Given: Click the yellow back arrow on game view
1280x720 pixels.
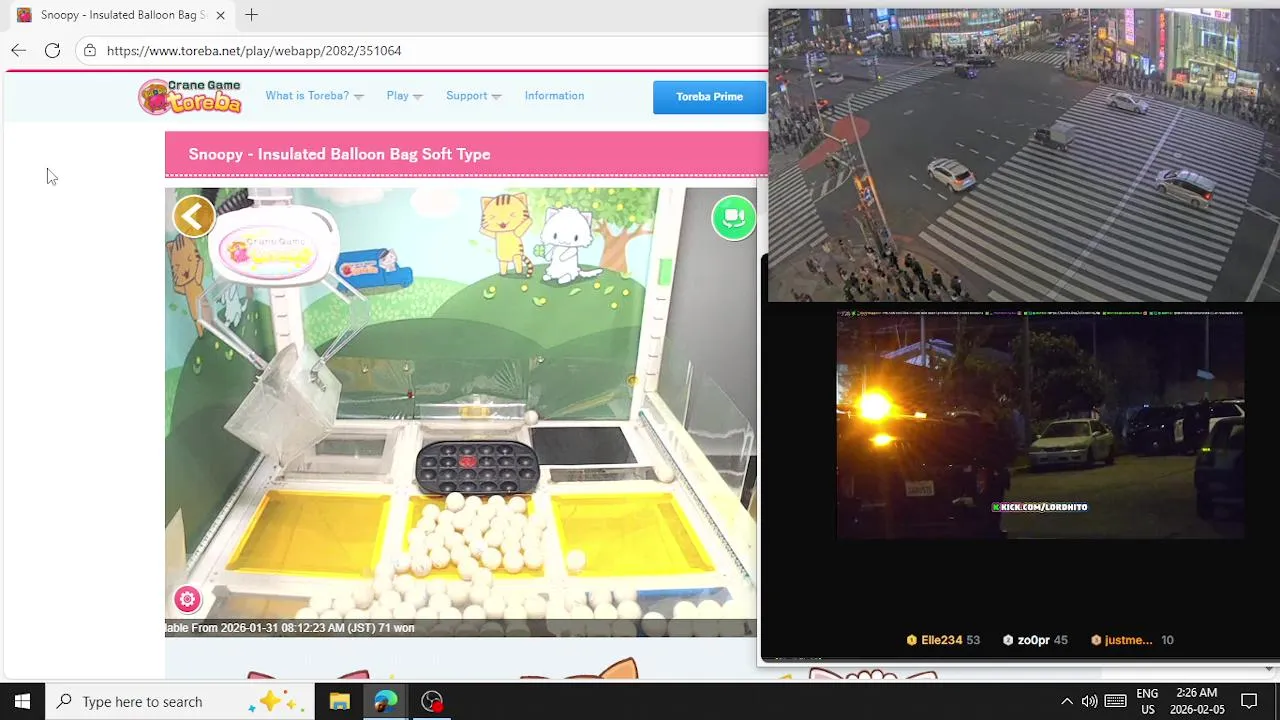Looking at the screenshot, I should click(x=194, y=216).
